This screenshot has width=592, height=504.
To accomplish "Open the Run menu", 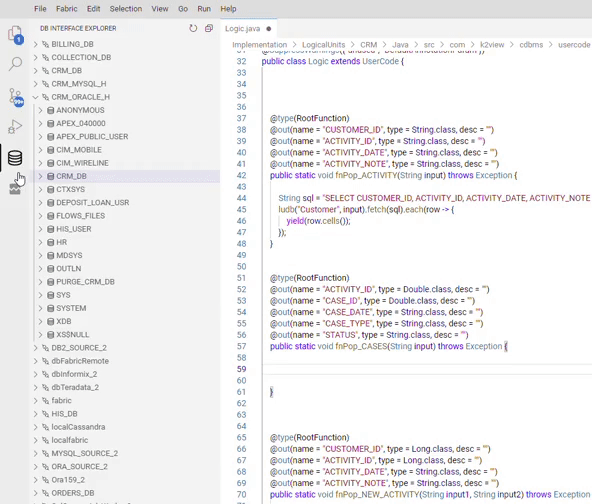I will pos(204,9).
